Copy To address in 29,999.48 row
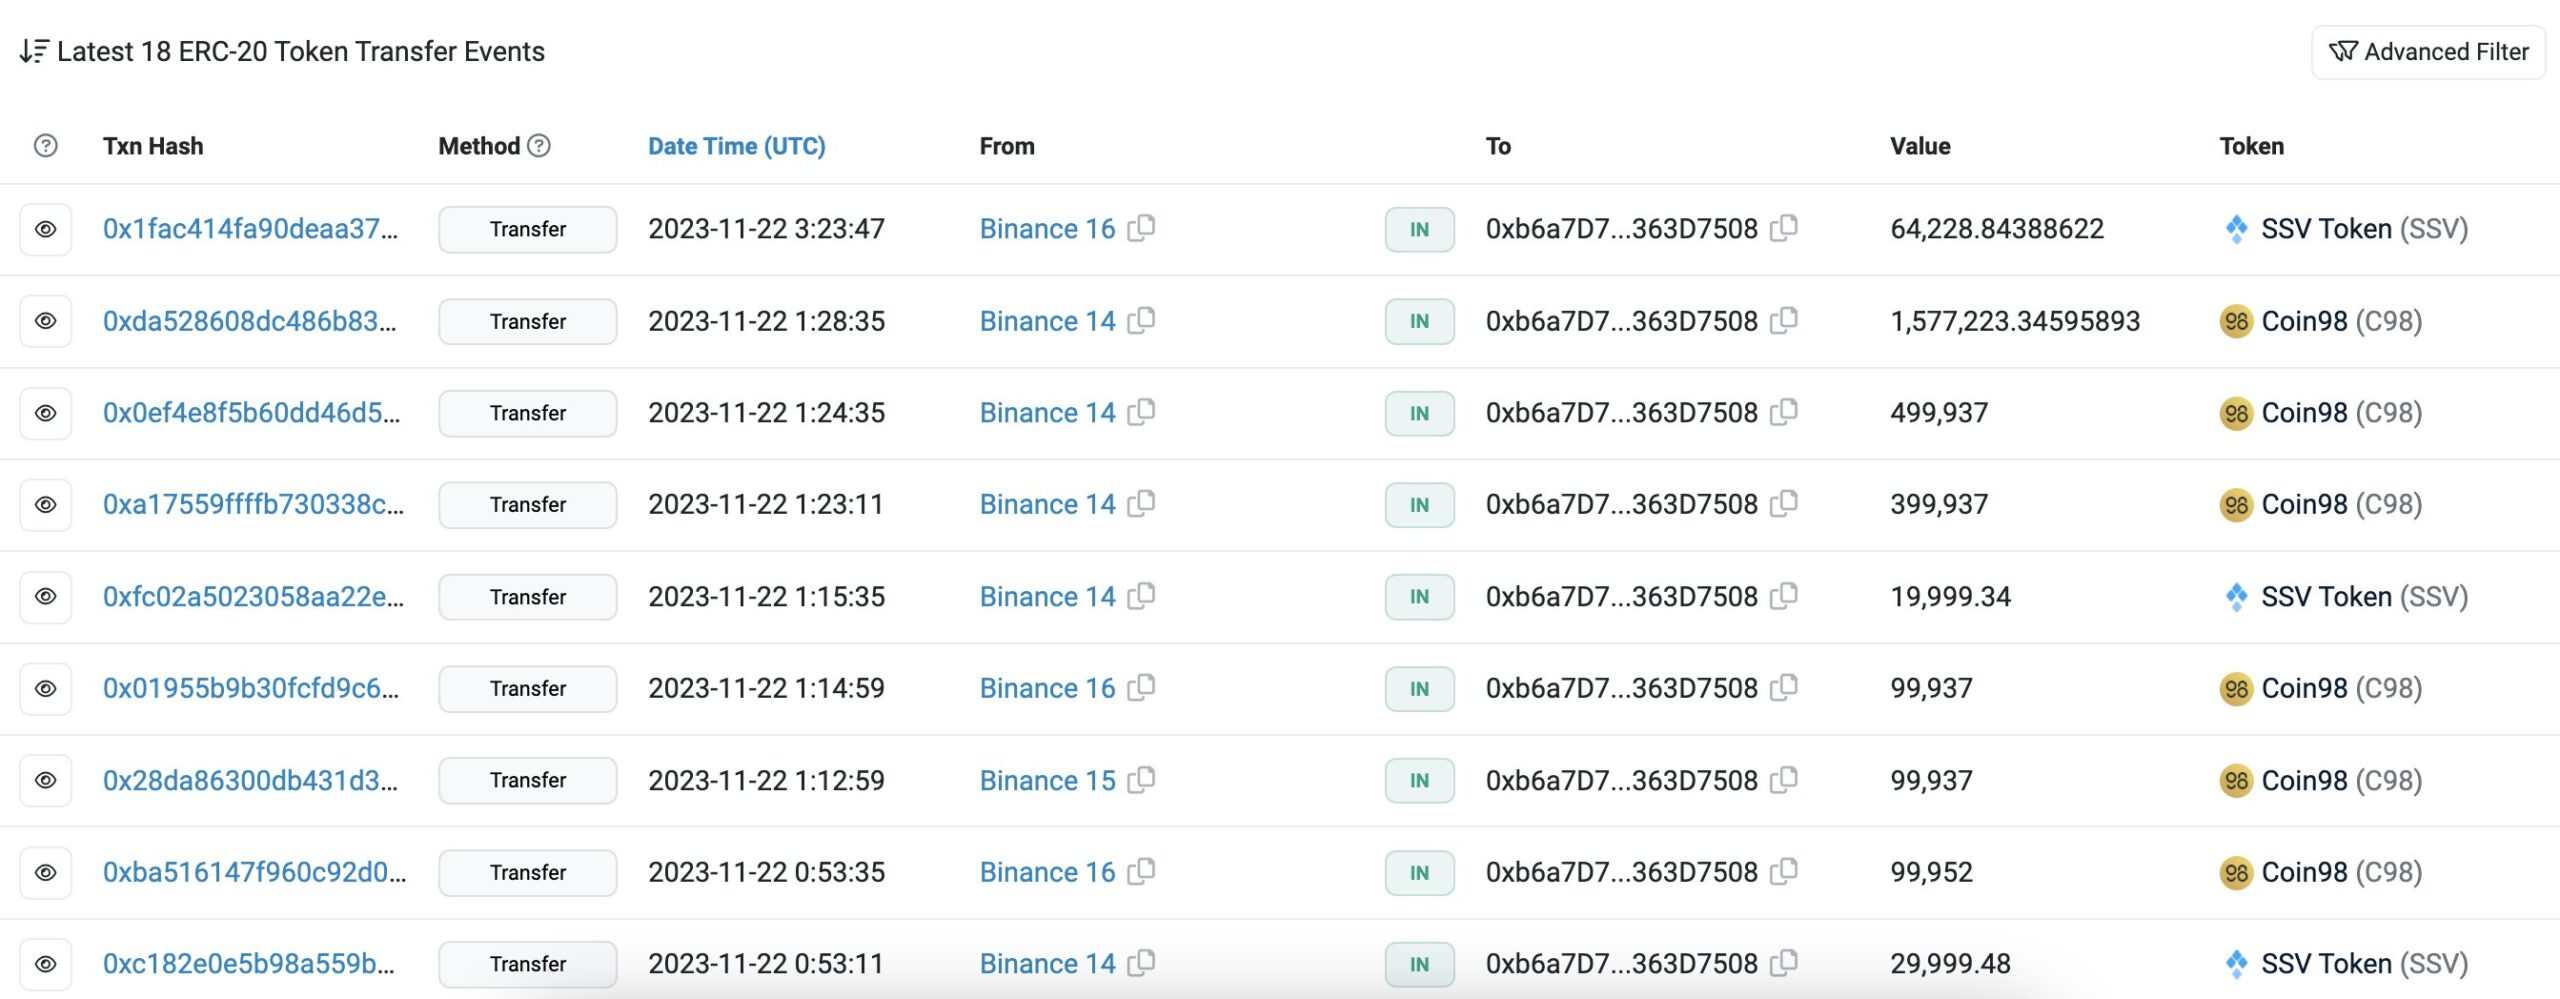 tap(1784, 963)
